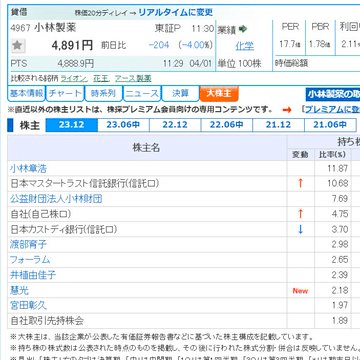
Task: Open shareholder 井植由佳子 link
Action: 33,275
